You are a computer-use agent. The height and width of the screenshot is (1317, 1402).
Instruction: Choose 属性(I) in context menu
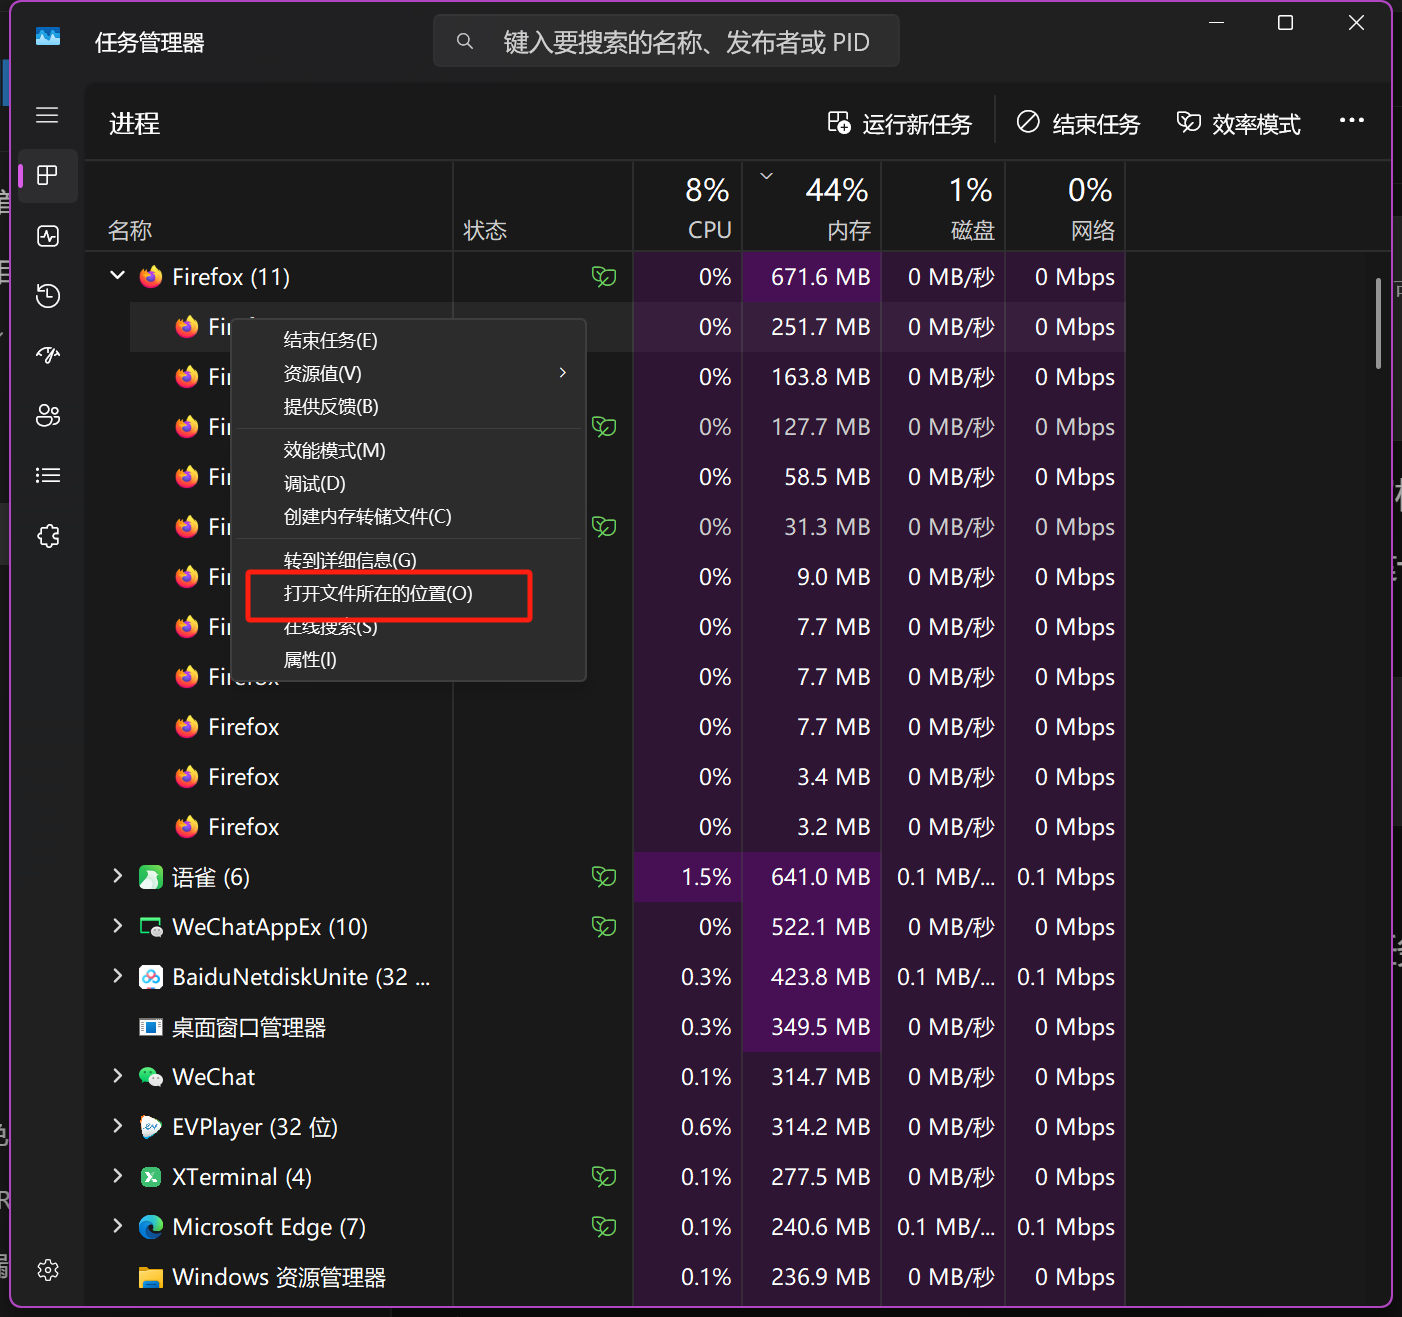[x=408, y=660]
